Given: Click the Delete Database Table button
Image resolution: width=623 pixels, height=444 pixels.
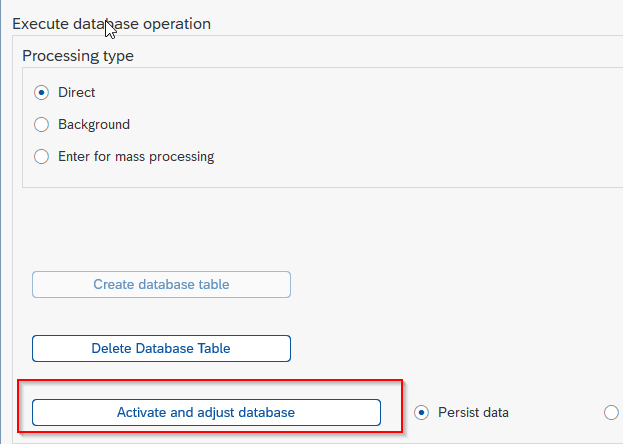Looking at the screenshot, I should click(x=161, y=349).
